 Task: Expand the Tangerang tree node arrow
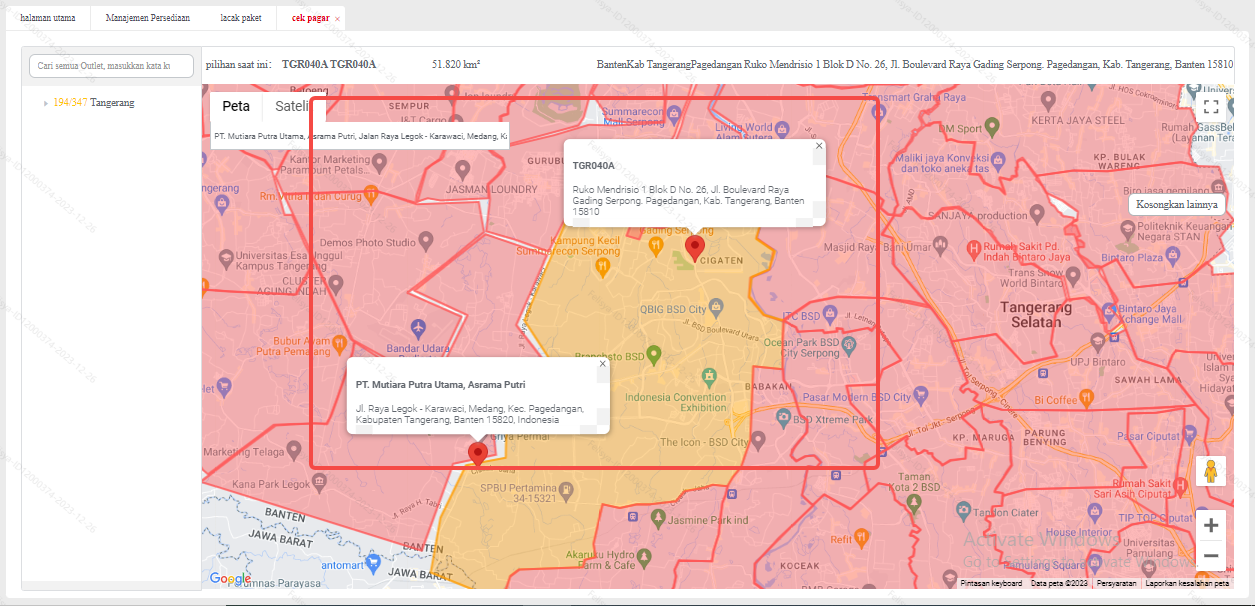(x=45, y=103)
